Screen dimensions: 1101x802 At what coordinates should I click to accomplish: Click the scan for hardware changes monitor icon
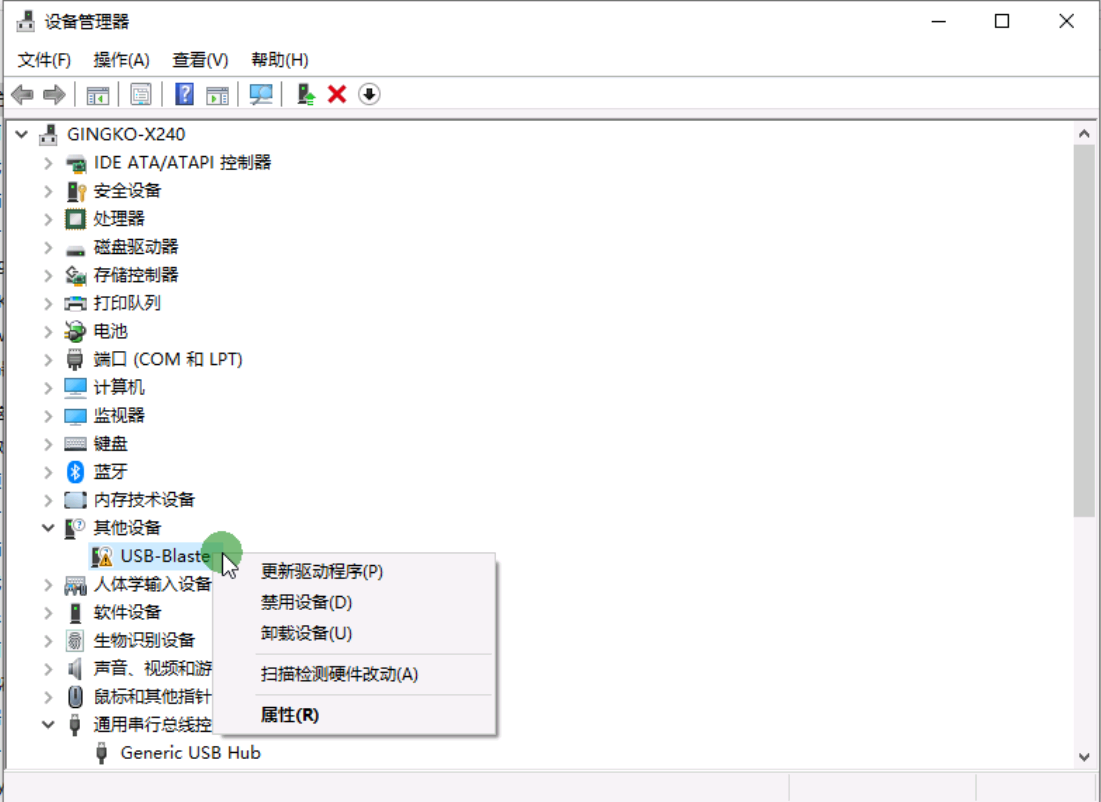pos(261,94)
